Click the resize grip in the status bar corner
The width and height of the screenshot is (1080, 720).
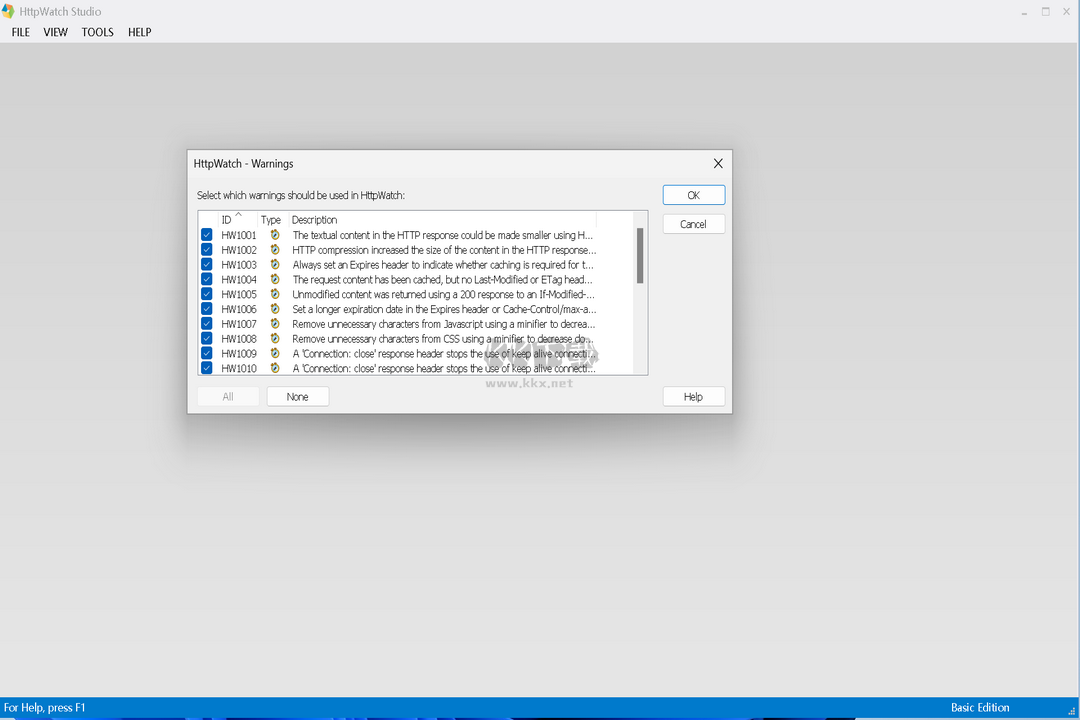(x=1073, y=711)
